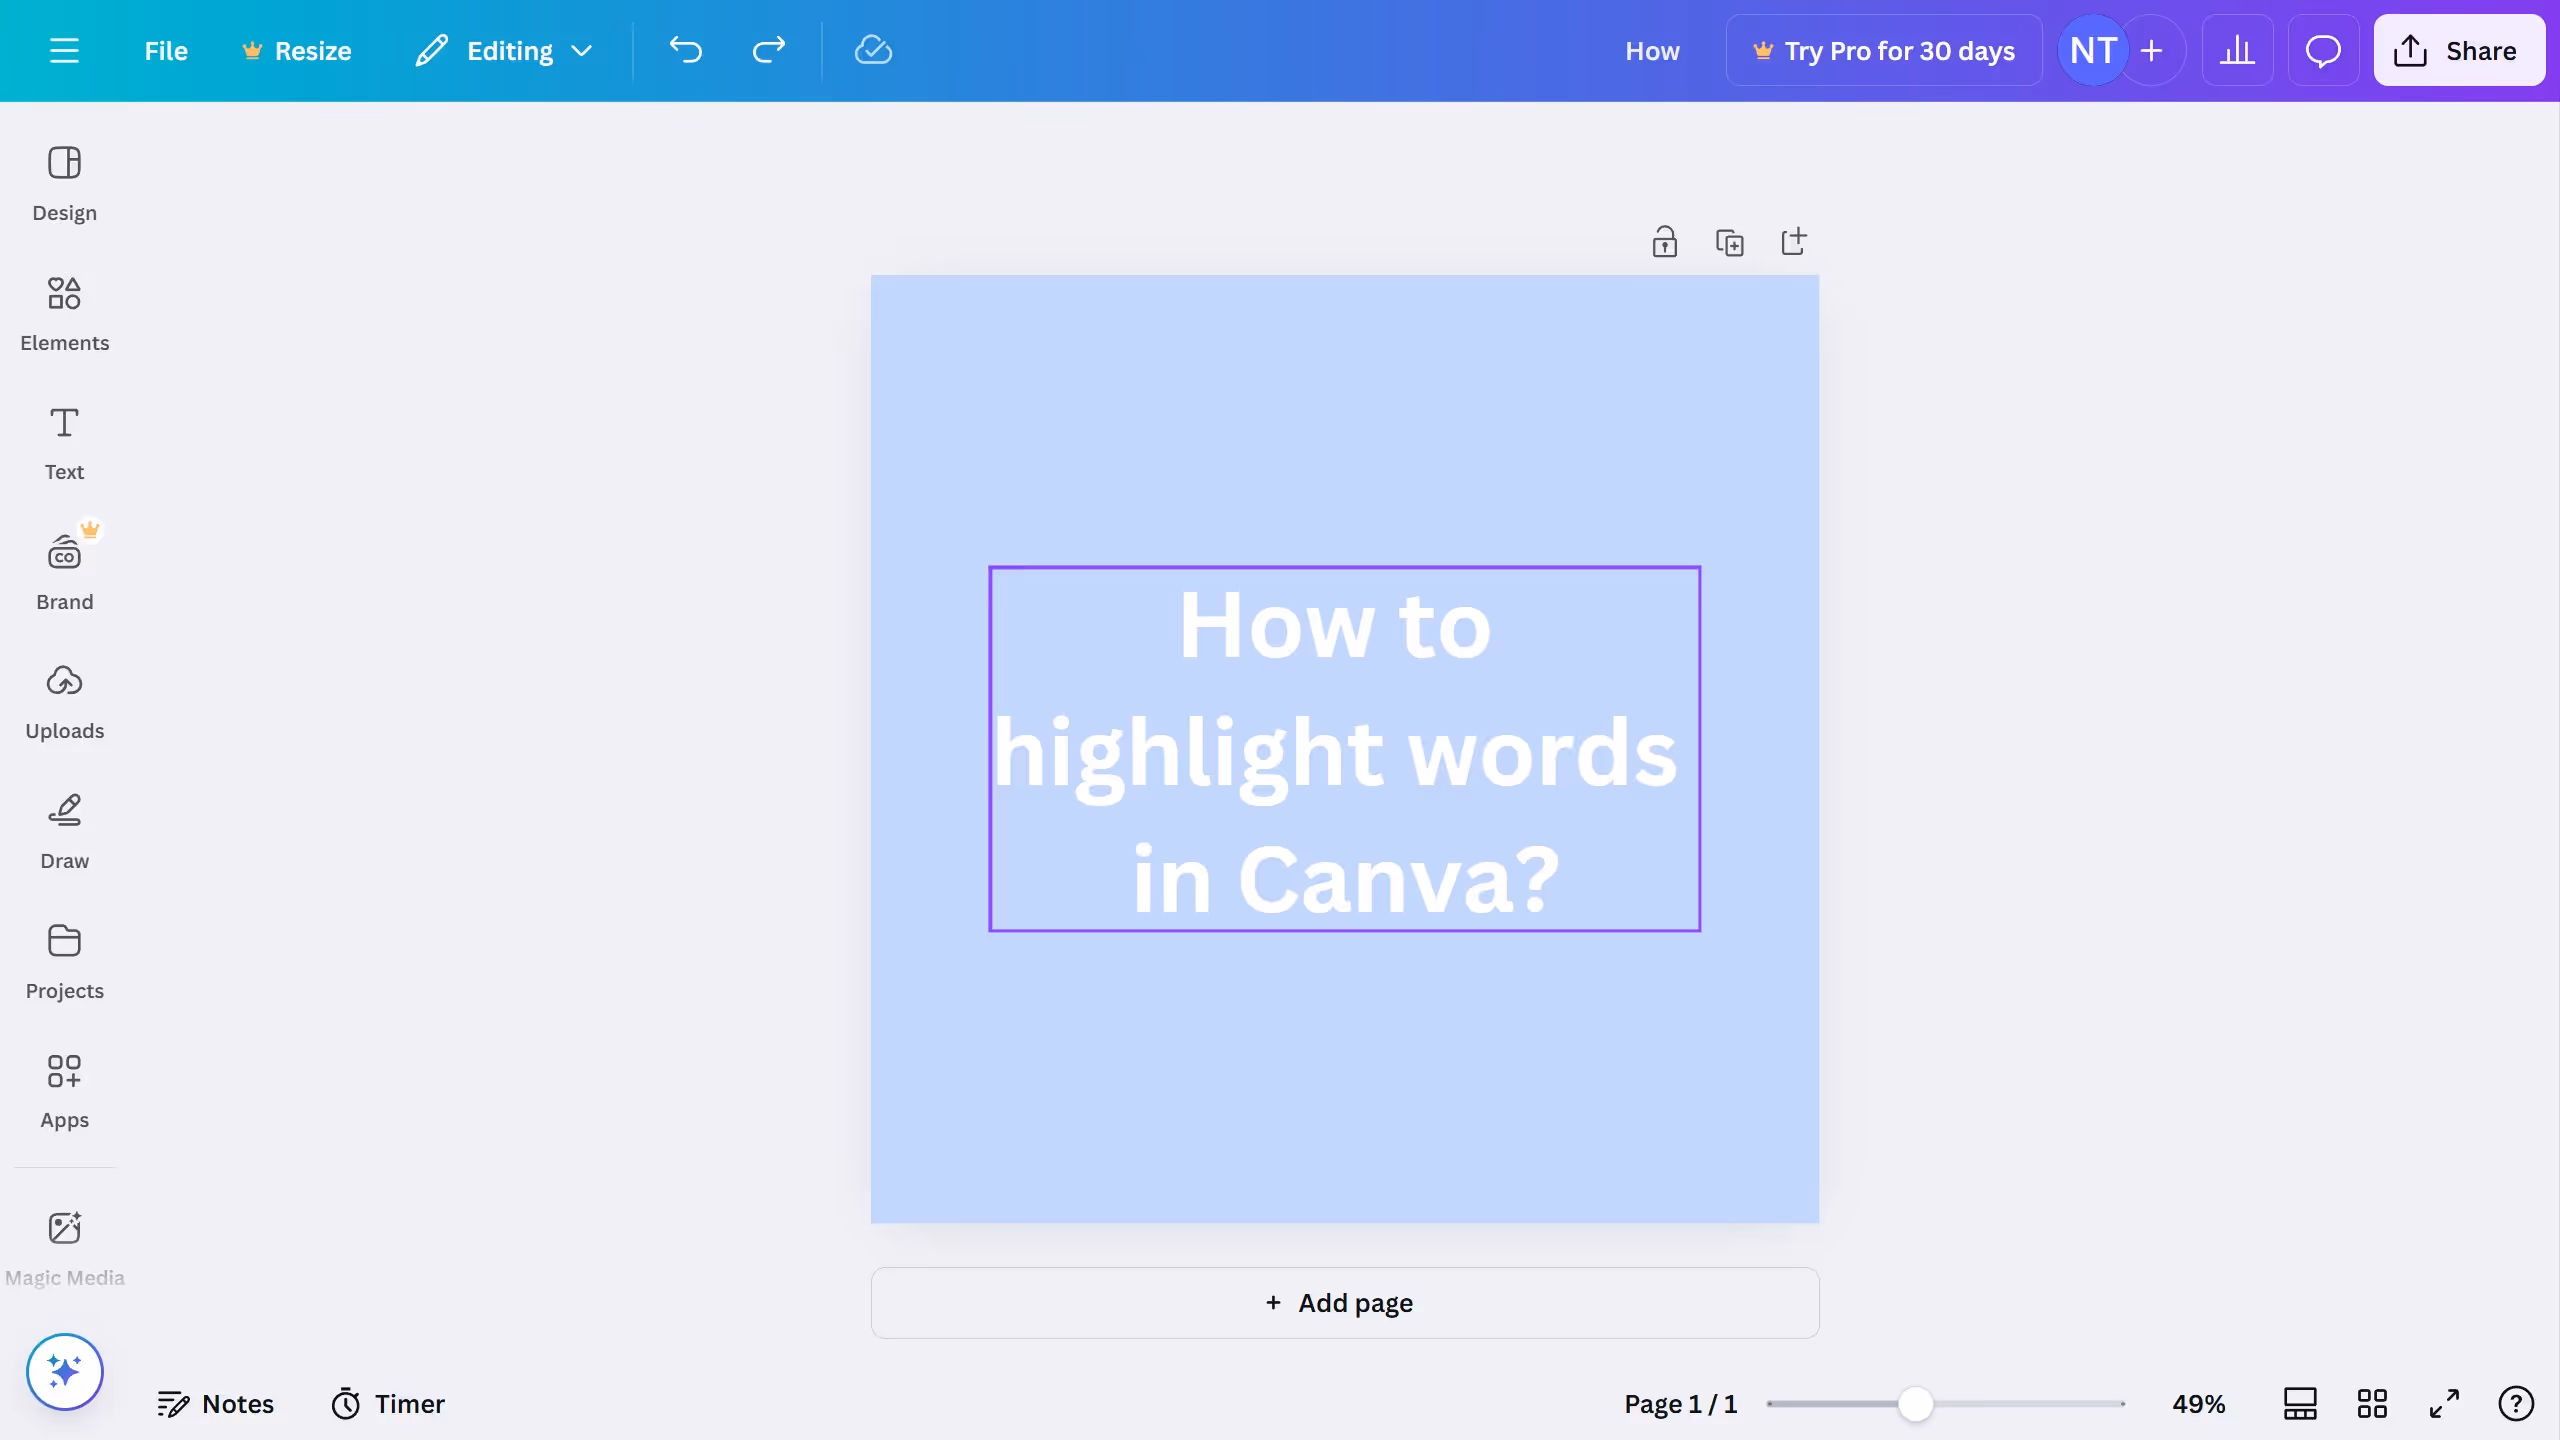Toggle the page lock
The image size is (2560, 1440).
click(x=1664, y=241)
